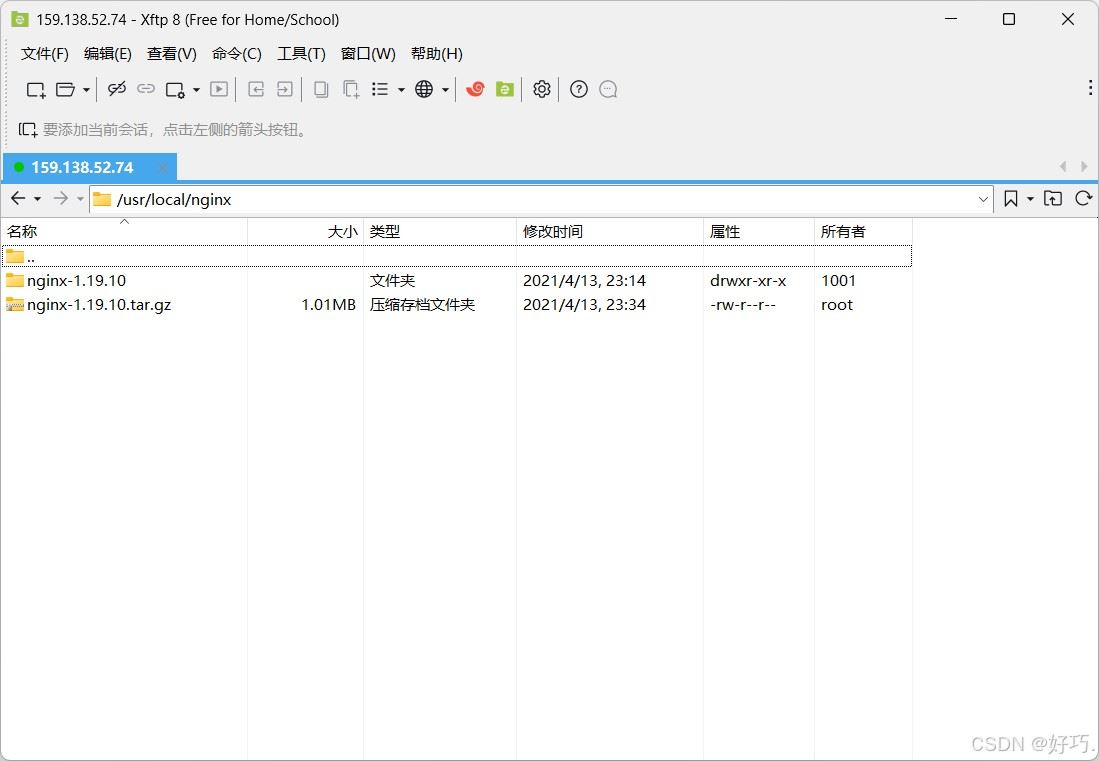Sort by the 属性 column header
The width and height of the screenshot is (1099, 761).
758,231
